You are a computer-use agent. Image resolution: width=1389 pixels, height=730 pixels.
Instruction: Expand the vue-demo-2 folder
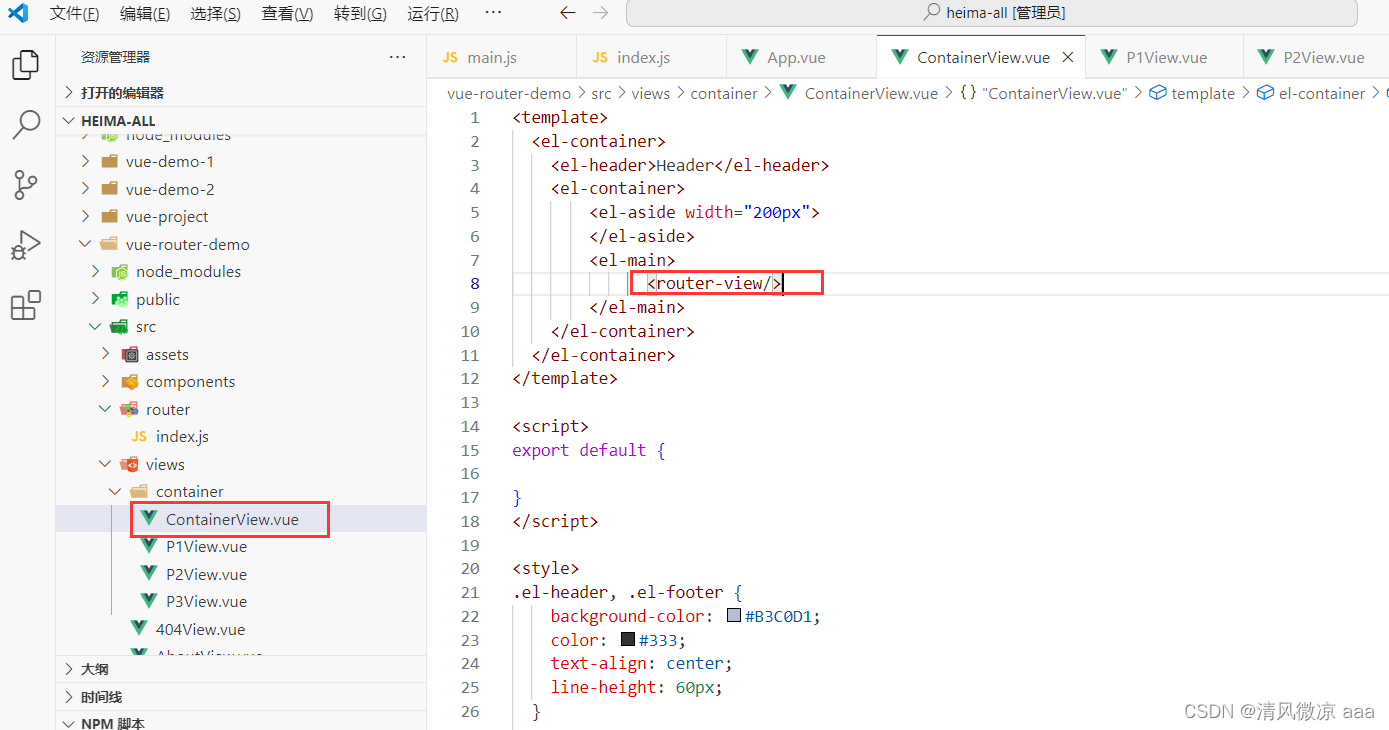pyautogui.click(x=86, y=189)
